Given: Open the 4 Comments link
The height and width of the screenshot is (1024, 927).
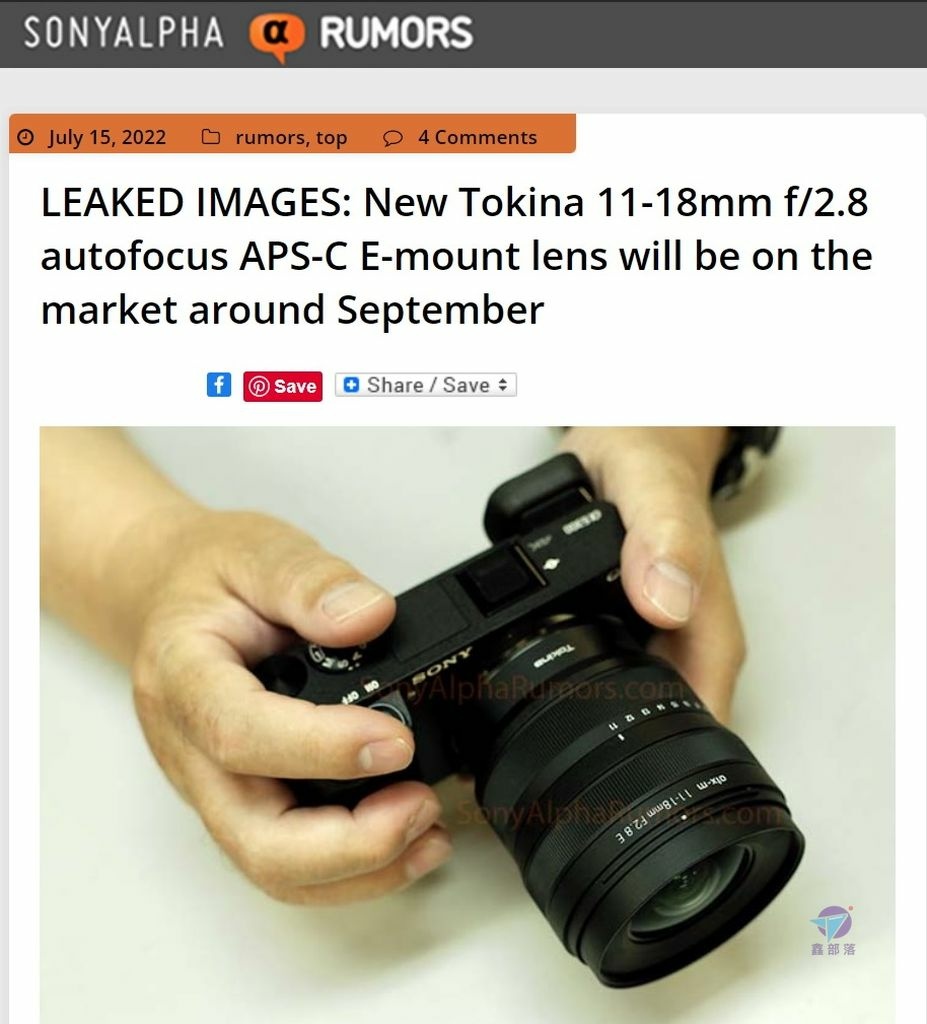Looking at the screenshot, I should click(478, 137).
